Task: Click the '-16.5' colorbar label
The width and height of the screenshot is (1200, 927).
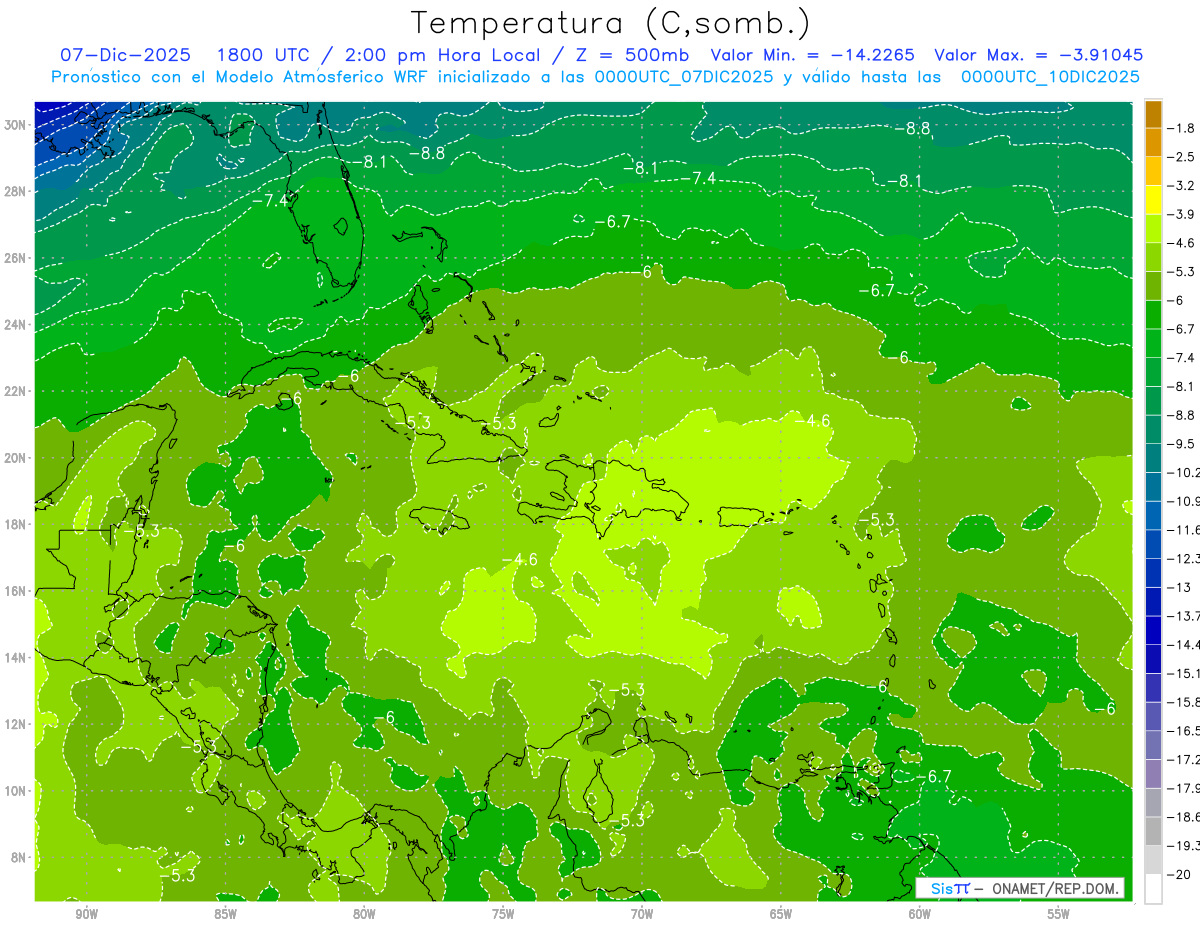Action: coord(1184,731)
